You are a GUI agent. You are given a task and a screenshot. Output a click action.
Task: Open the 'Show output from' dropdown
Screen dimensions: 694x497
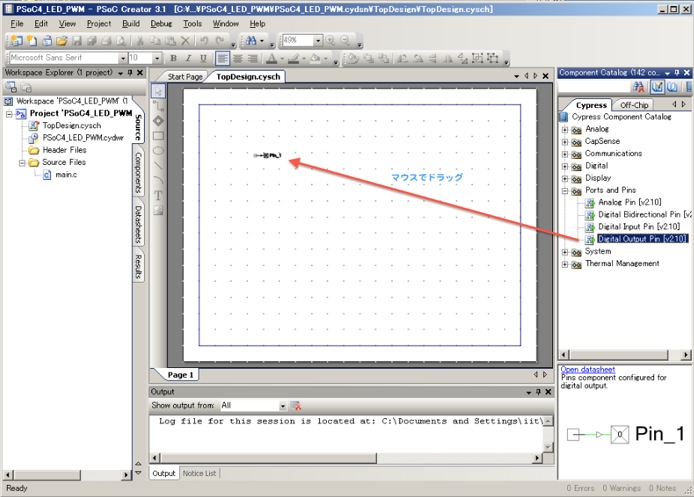pos(283,406)
